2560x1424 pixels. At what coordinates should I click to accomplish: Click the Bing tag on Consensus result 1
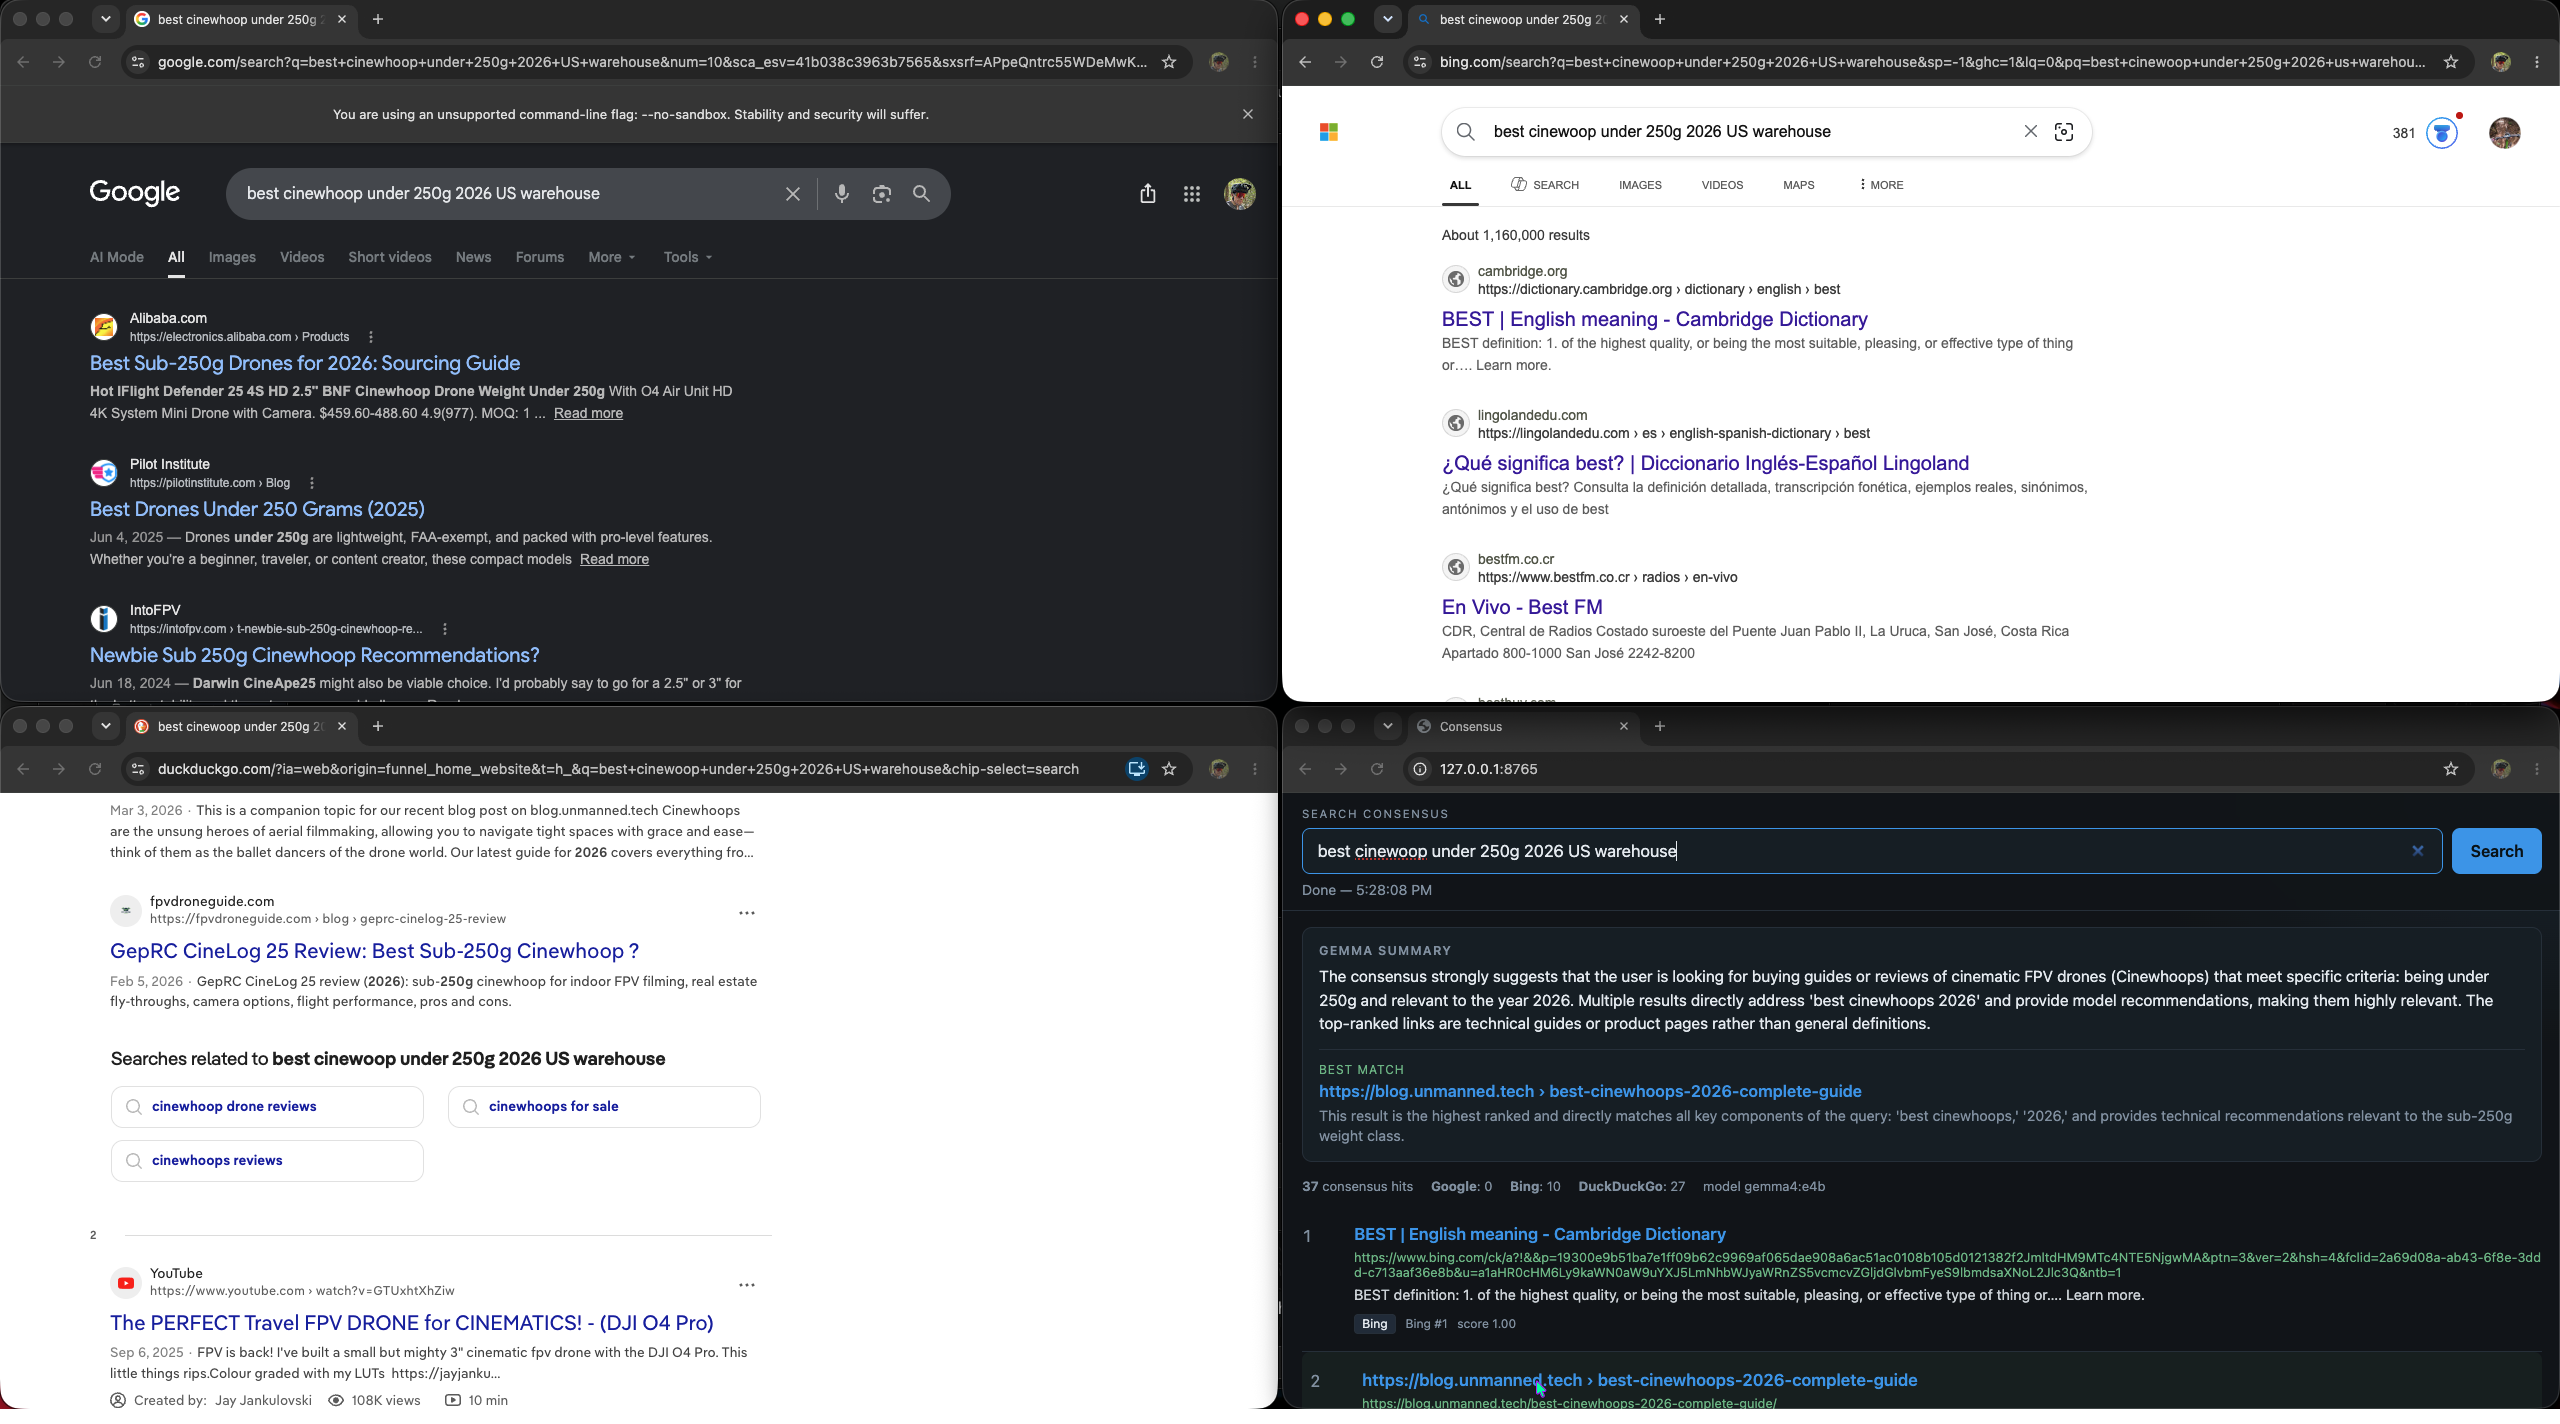1374,1324
